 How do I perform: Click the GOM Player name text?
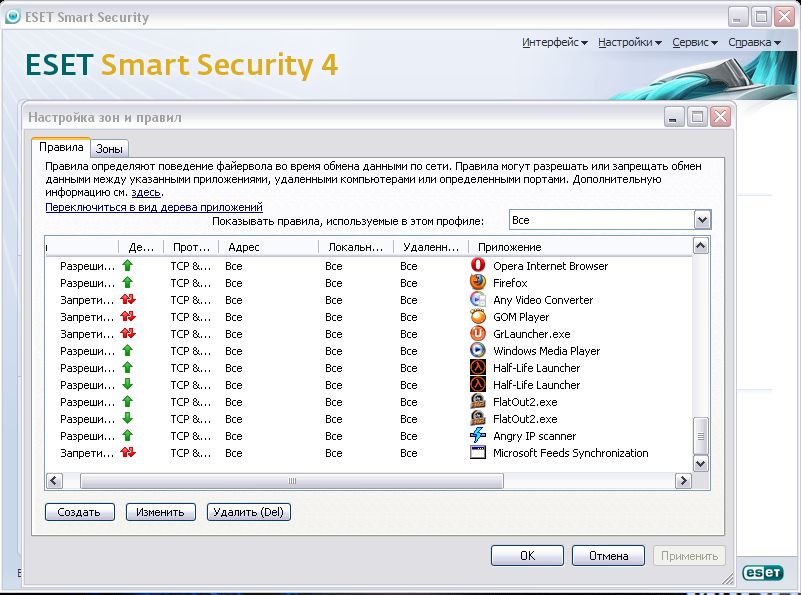point(521,317)
